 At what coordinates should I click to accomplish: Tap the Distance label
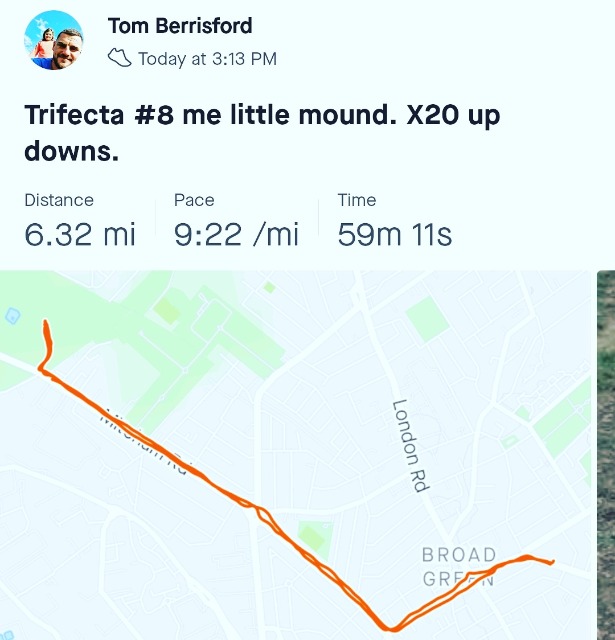click(59, 200)
